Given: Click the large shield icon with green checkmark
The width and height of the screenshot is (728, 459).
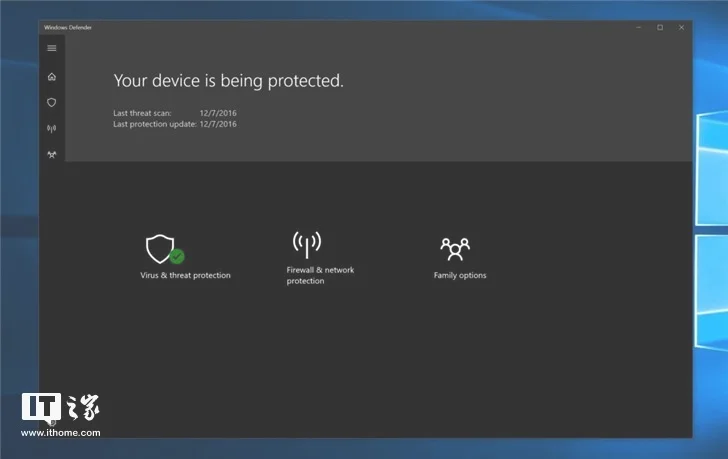Looking at the screenshot, I should click(165, 249).
